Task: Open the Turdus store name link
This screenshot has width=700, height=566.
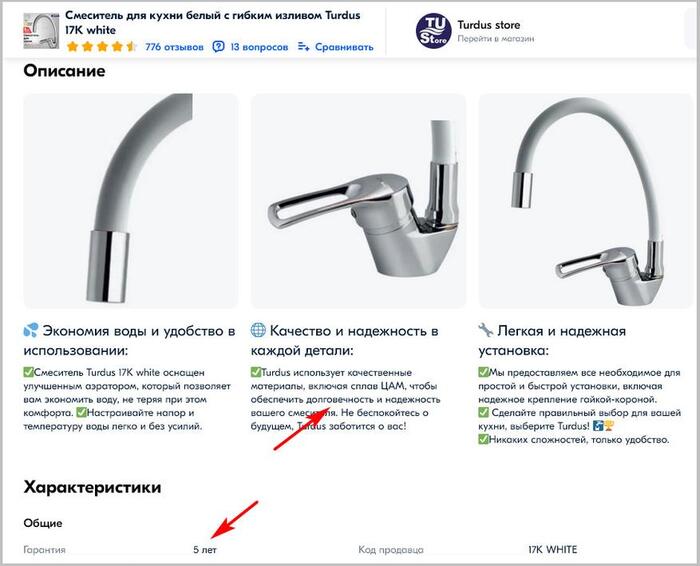Action: (x=488, y=25)
